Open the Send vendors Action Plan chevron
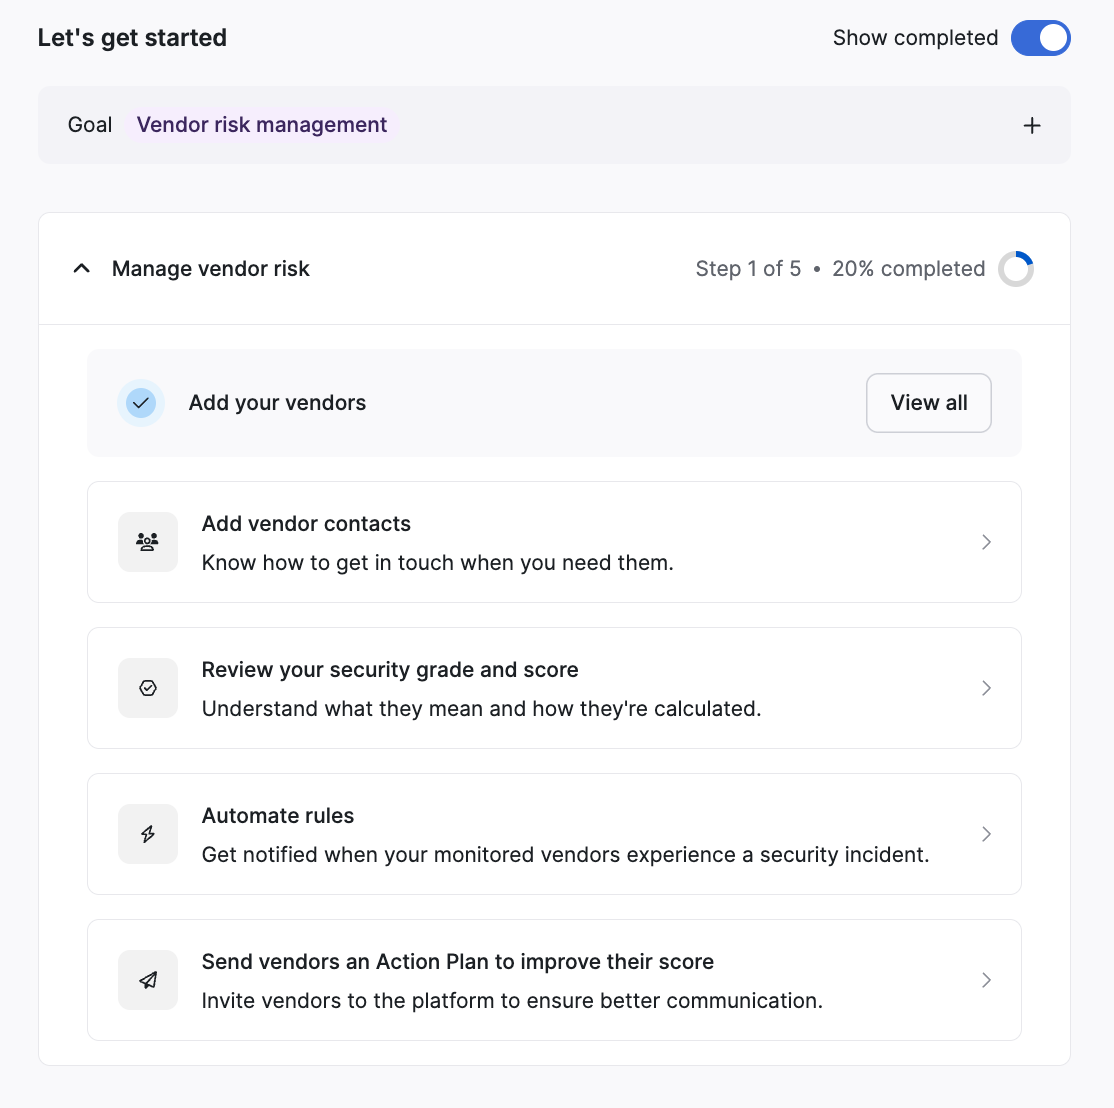 coord(986,979)
